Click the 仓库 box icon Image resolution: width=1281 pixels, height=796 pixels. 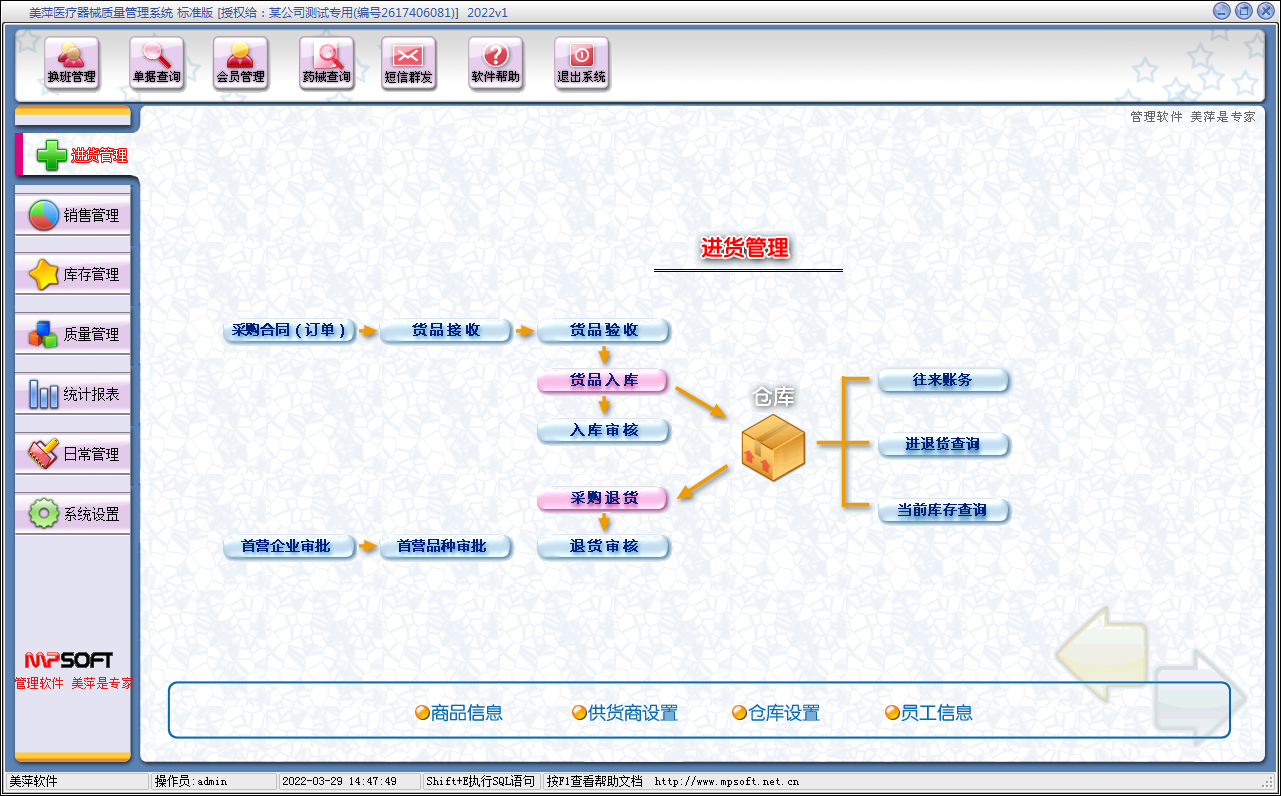tap(773, 448)
